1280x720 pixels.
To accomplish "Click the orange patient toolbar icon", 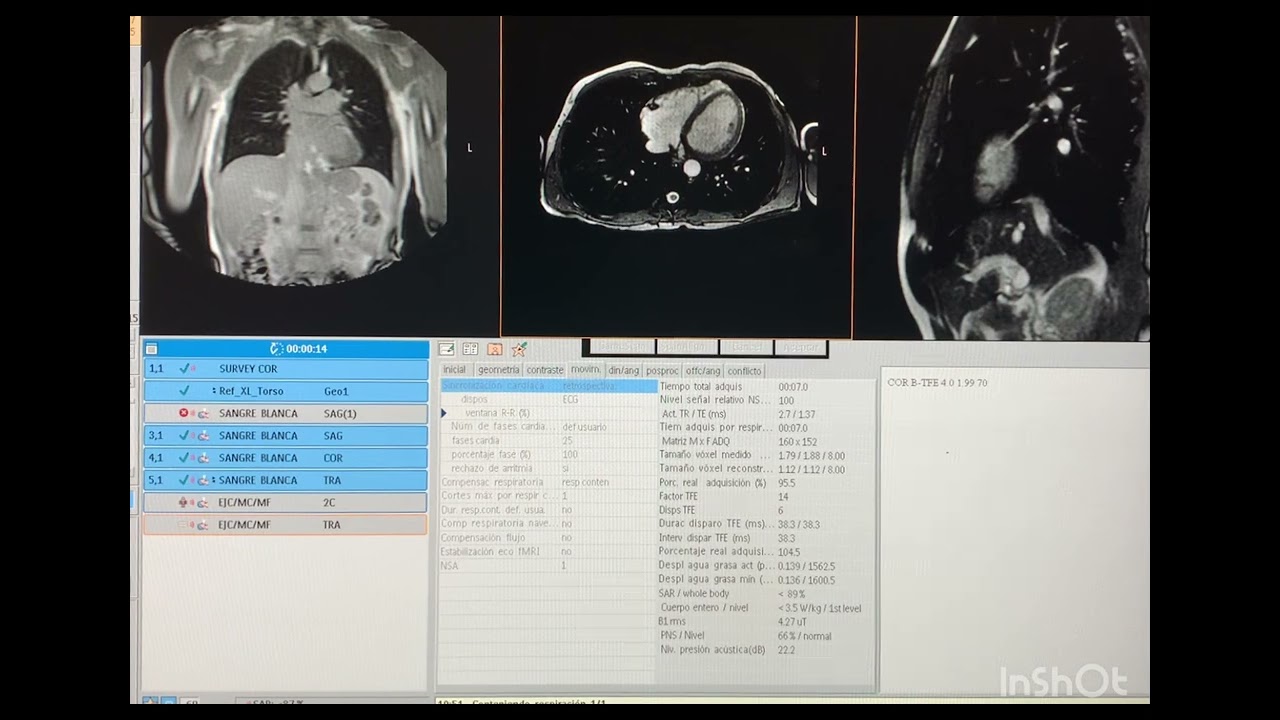I will 494,349.
